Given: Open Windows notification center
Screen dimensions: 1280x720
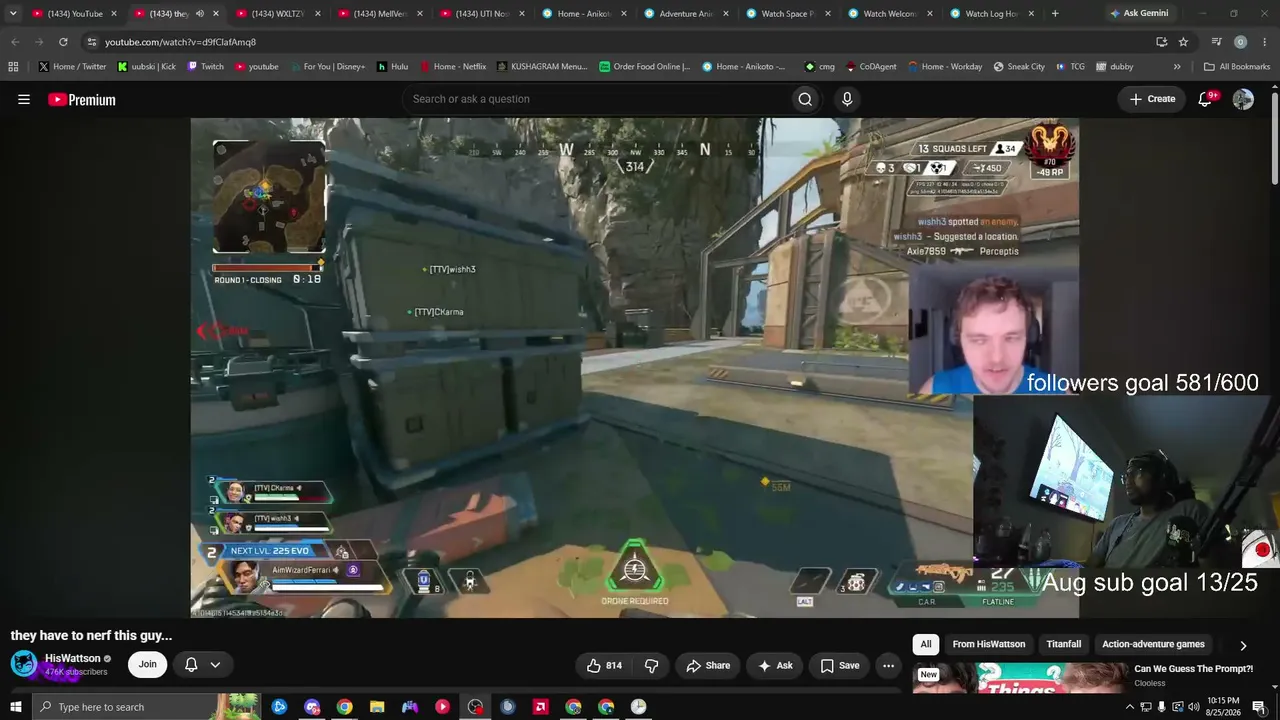Looking at the screenshot, I should [1259, 707].
